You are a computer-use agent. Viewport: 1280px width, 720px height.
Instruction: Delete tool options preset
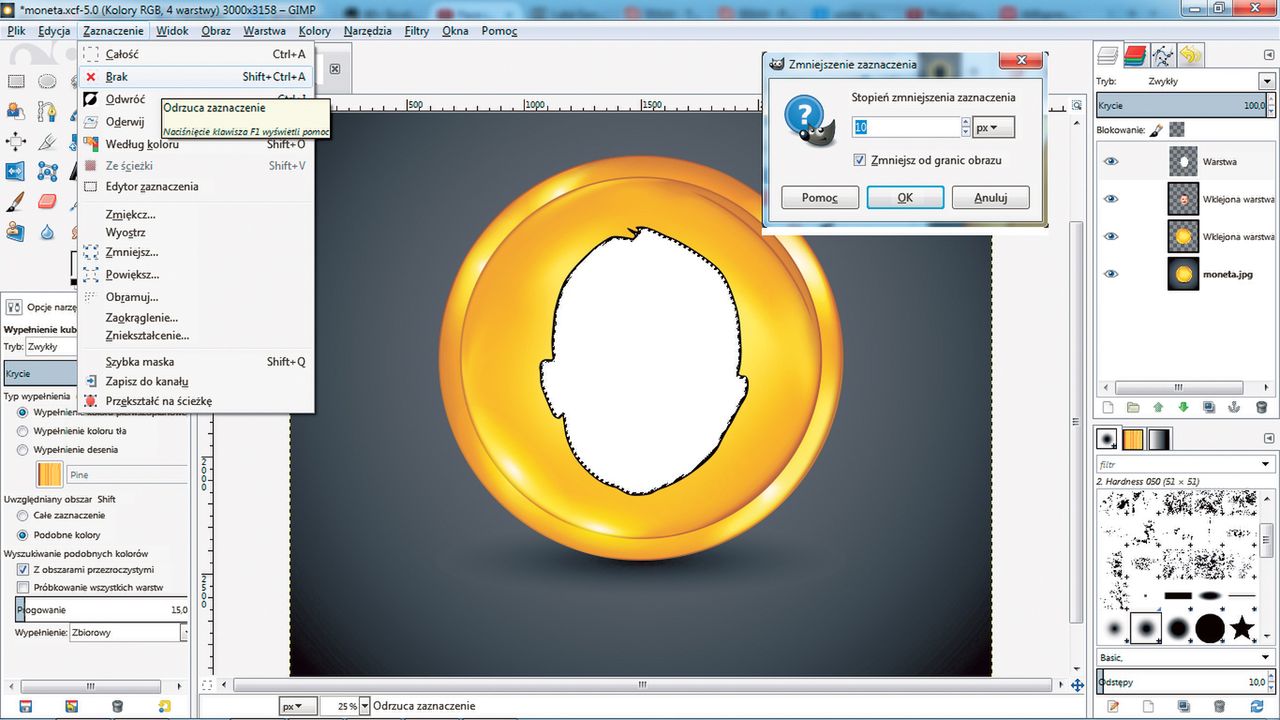click(117, 706)
